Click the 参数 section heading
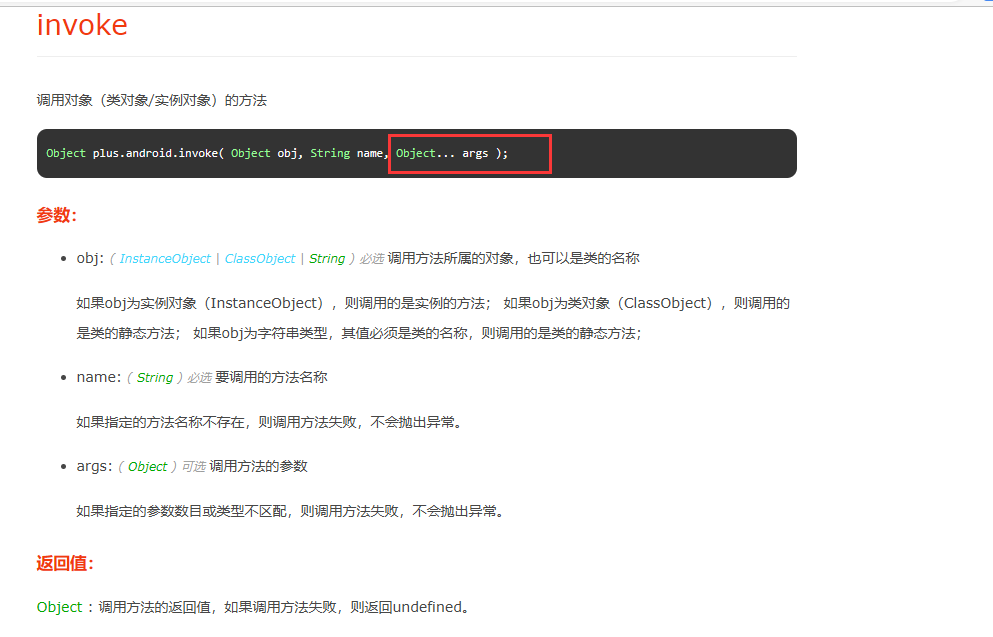This screenshot has width=993, height=637. pos(55,213)
